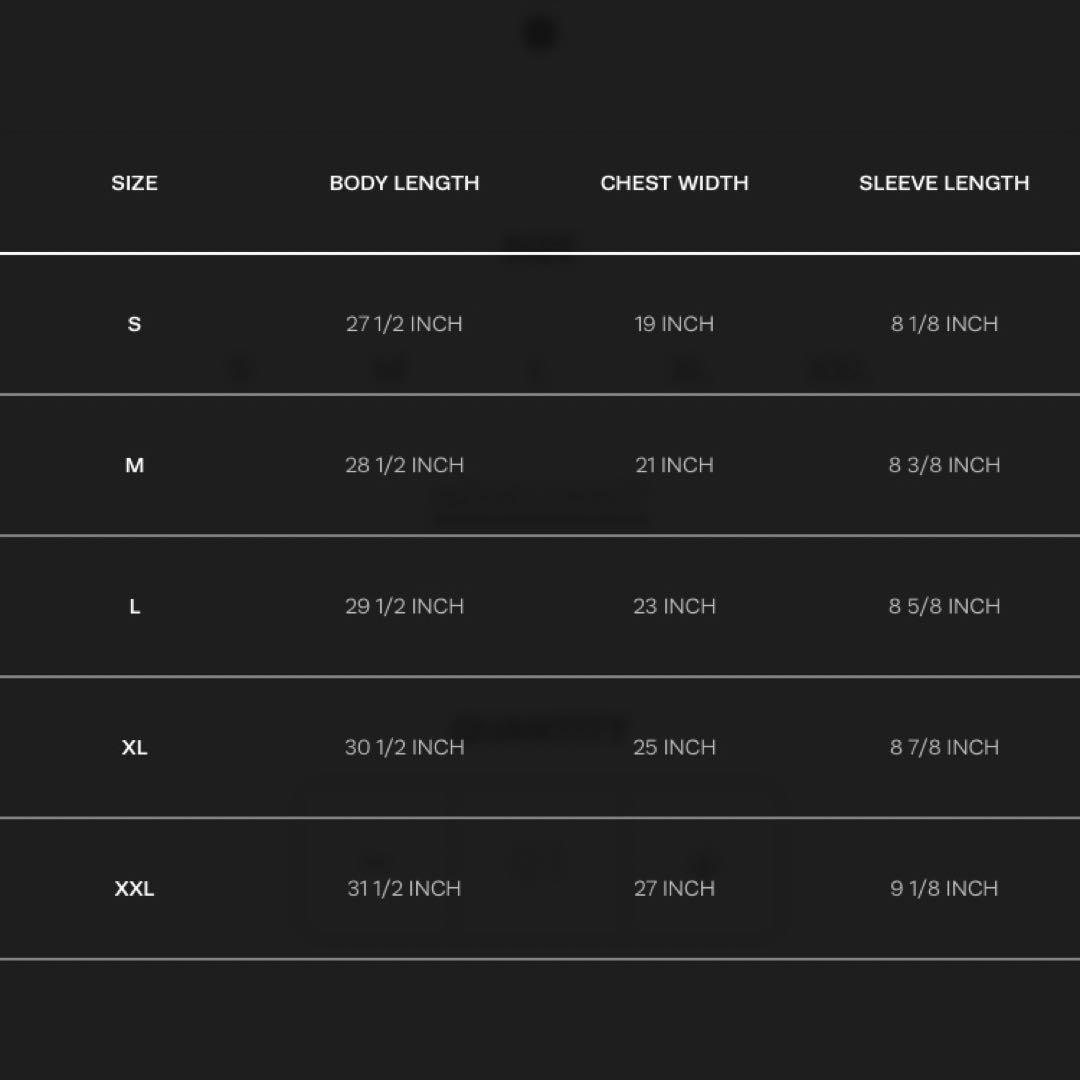The height and width of the screenshot is (1080, 1080).
Task: Click the 30 1/2 INCH body length cell
Action: pyautogui.click(x=404, y=747)
